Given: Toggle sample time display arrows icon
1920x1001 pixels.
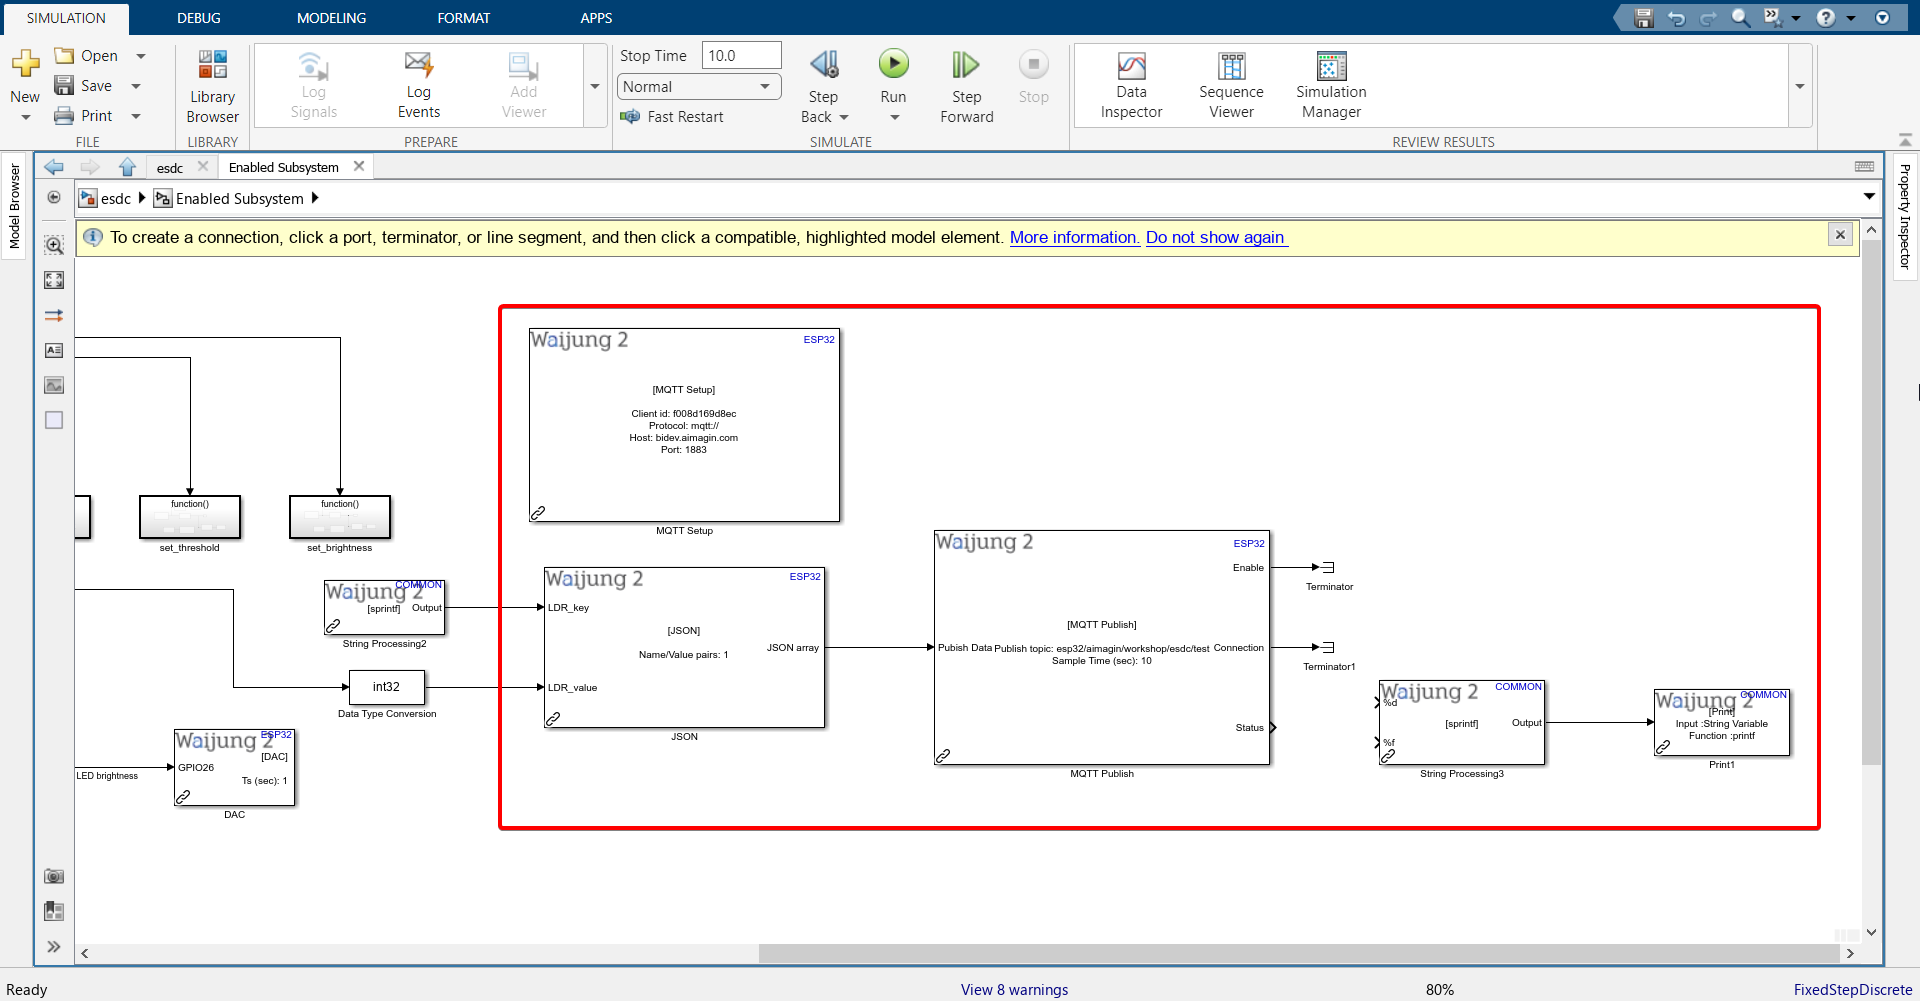Looking at the screenshot, I should (x=54, y=315).
